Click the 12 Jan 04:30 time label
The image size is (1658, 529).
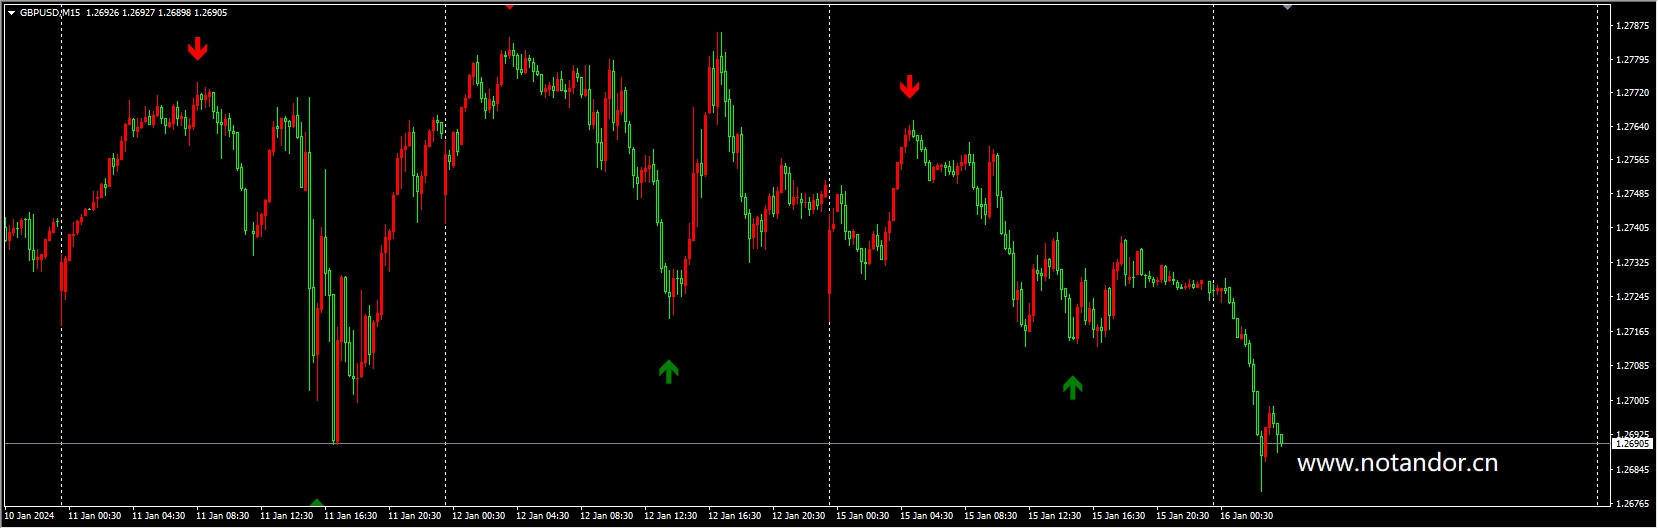tap(542, 516)
